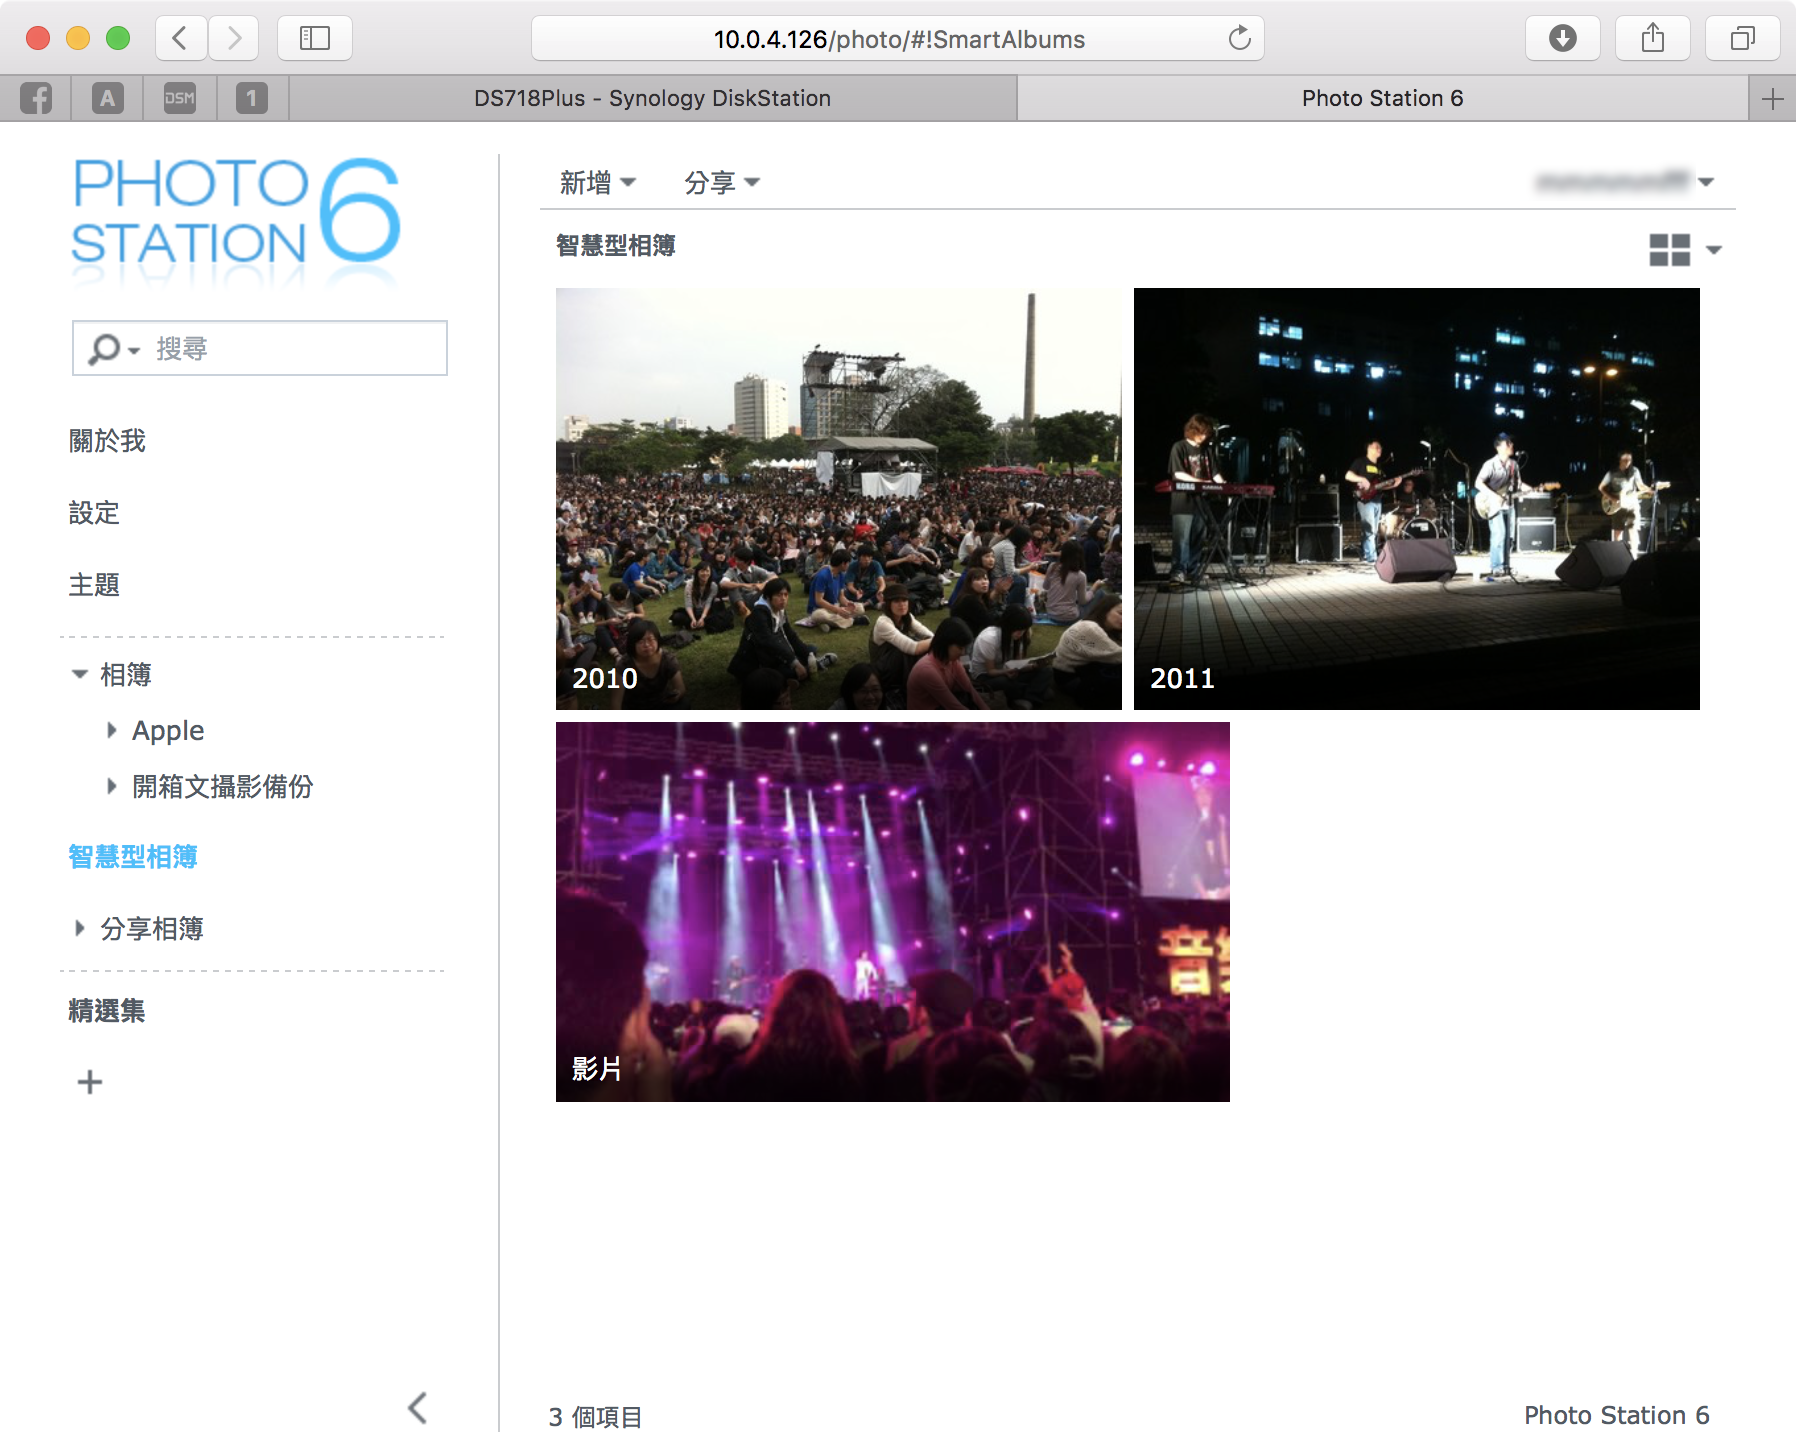Screen dimensions: 1796x1456
Task: Open the Safari downloads icon
Action: [1562, 39]
